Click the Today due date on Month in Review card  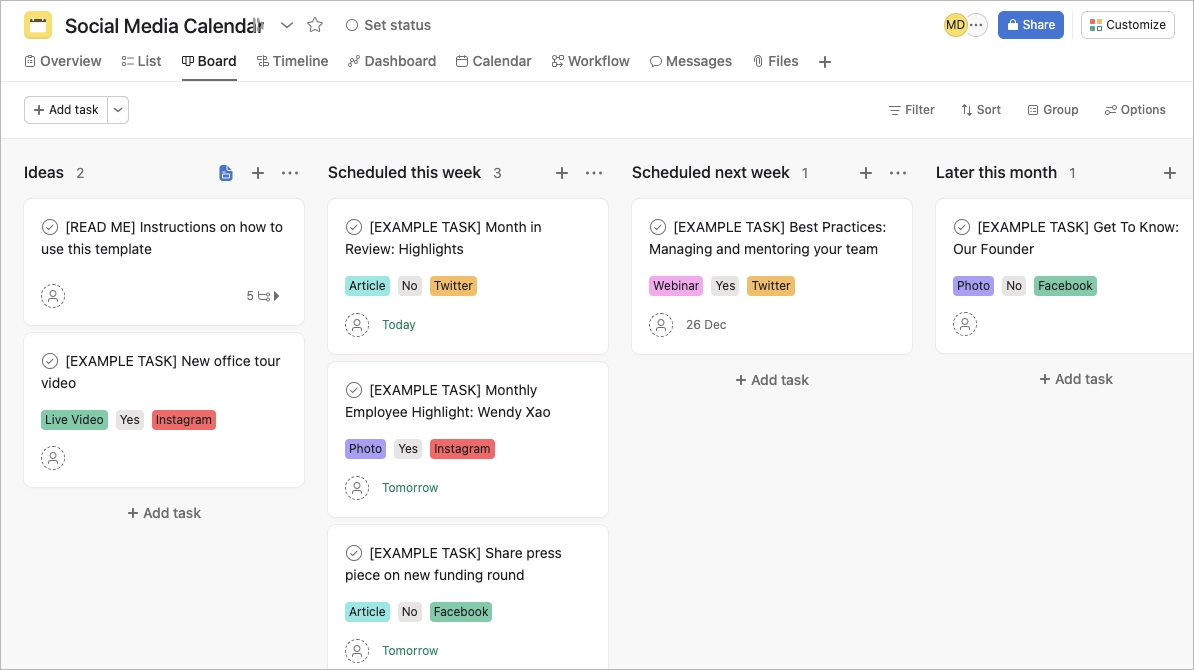click(x=398, y=325)
